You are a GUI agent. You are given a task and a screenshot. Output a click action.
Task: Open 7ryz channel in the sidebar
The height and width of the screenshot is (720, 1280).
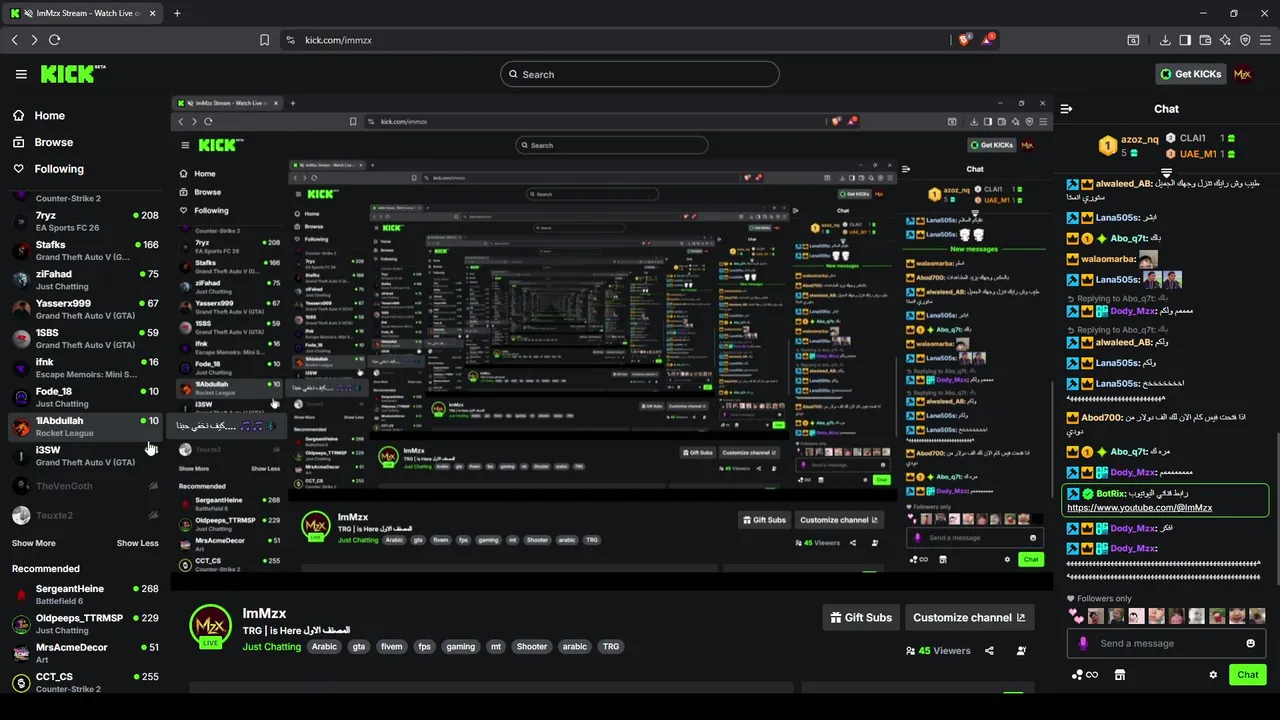pyautogui.click(x=85, y=221)
